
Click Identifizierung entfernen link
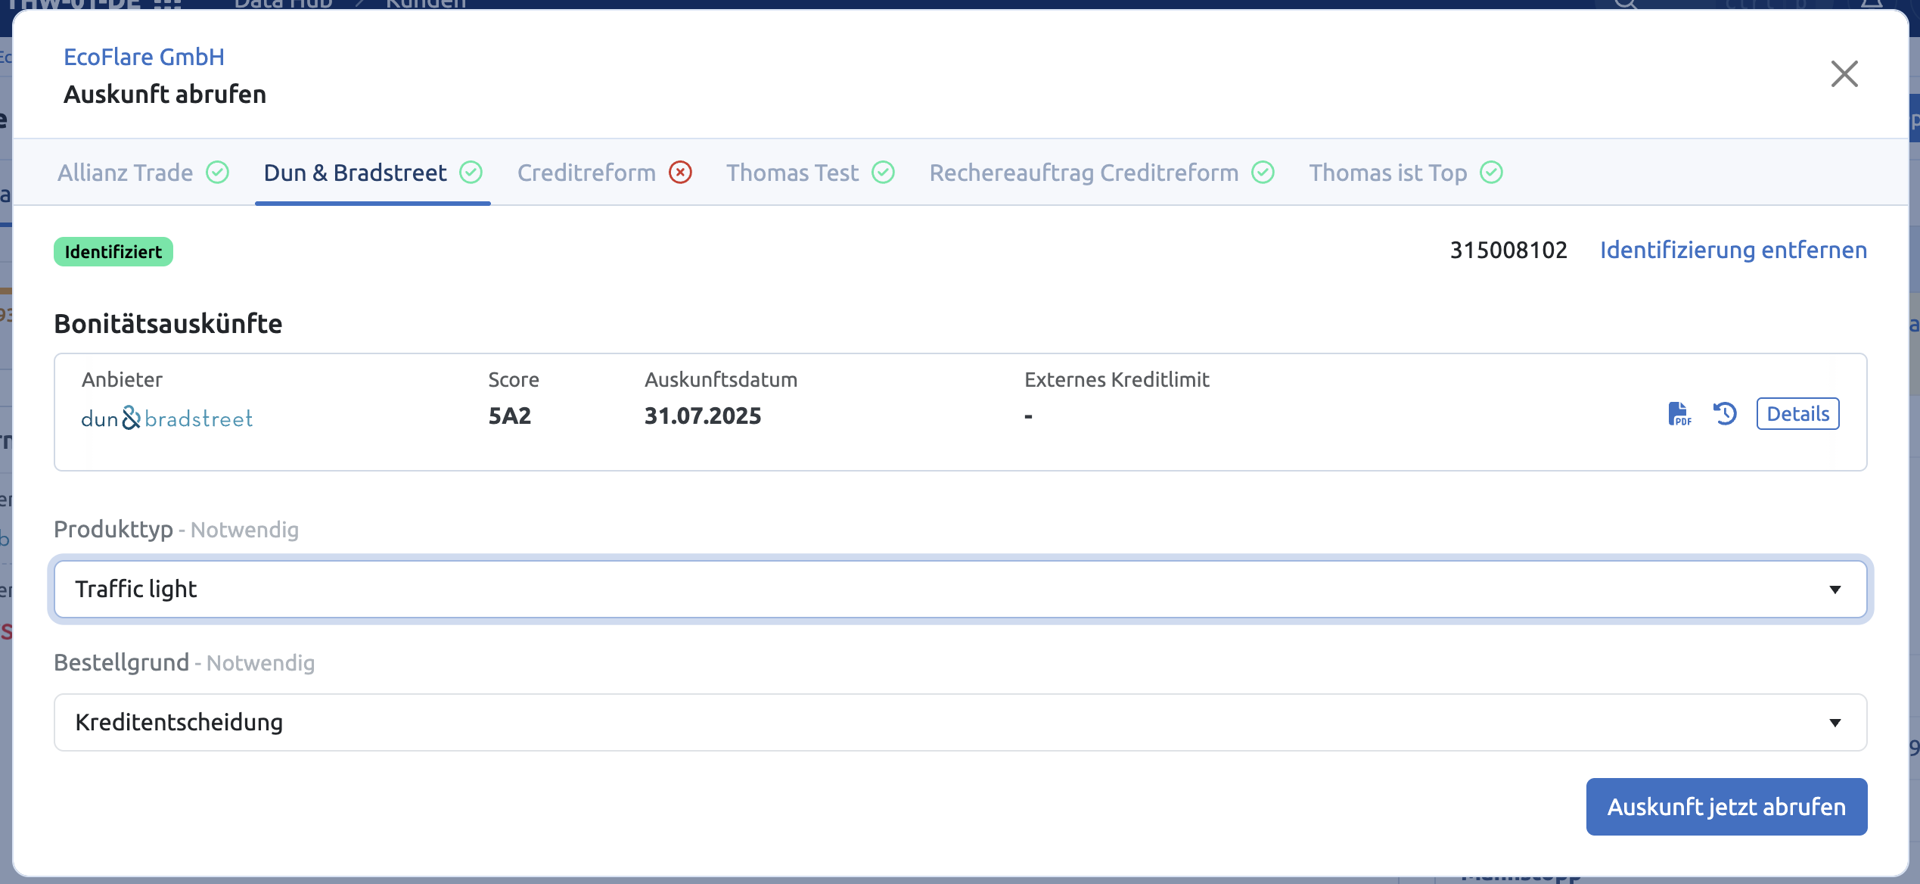1733,250
